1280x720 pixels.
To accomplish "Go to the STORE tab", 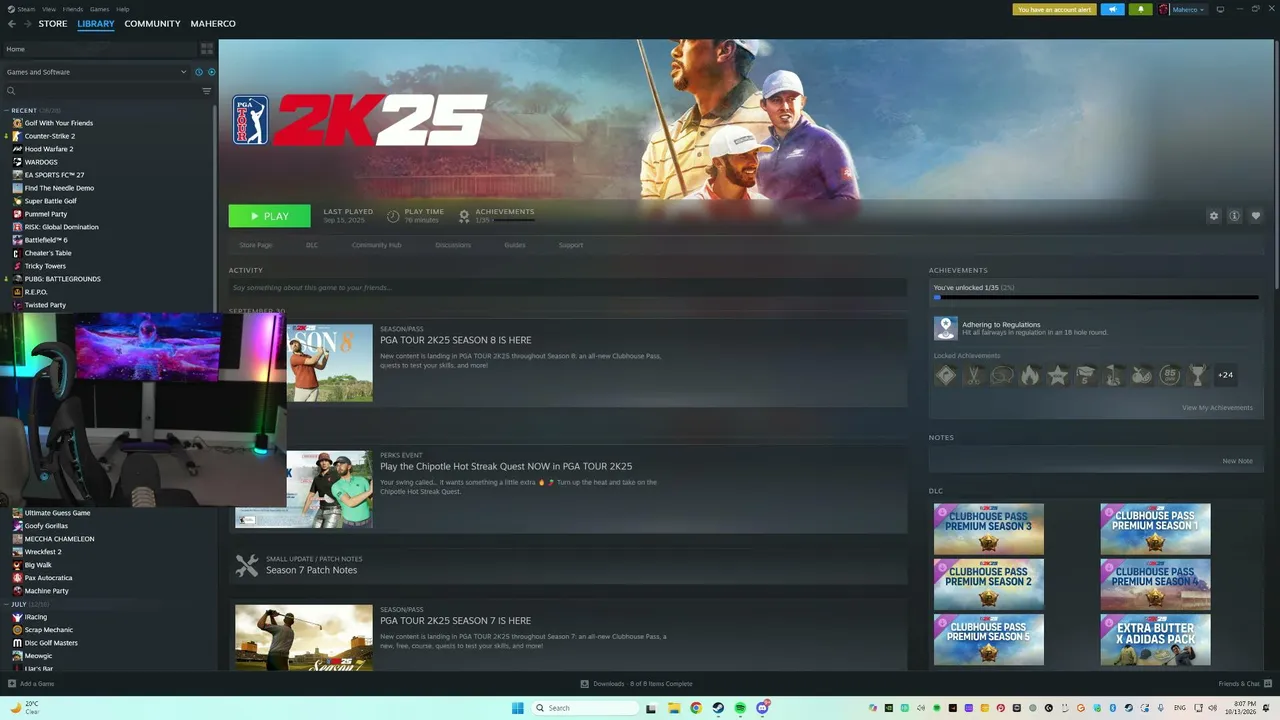I will pos(53,24).
